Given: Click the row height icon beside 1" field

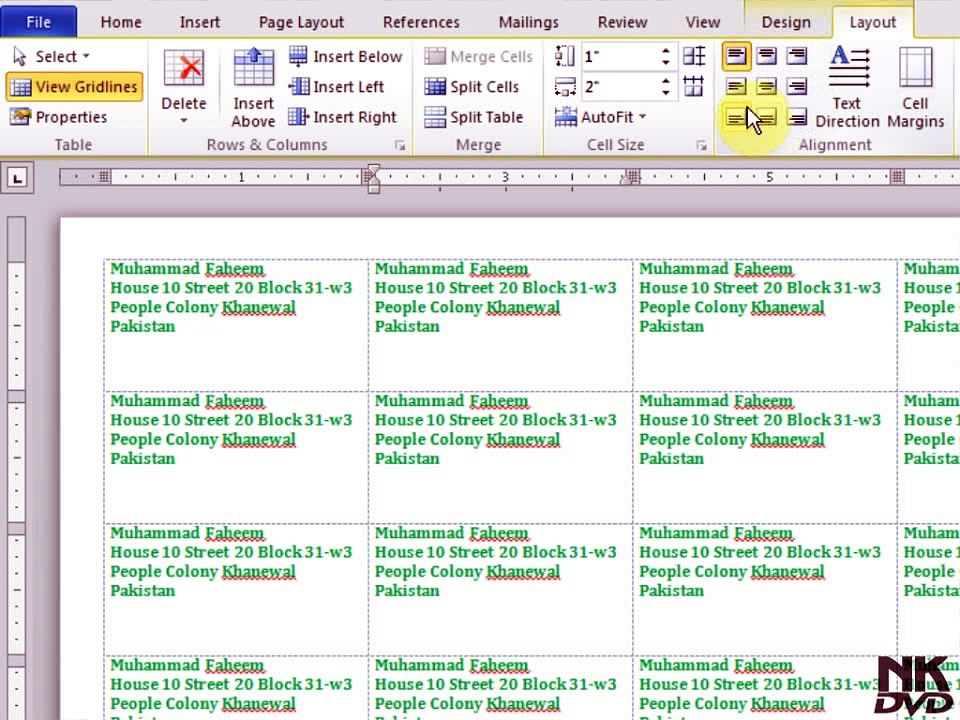Looking at the screenshot, I should point(564,56).
